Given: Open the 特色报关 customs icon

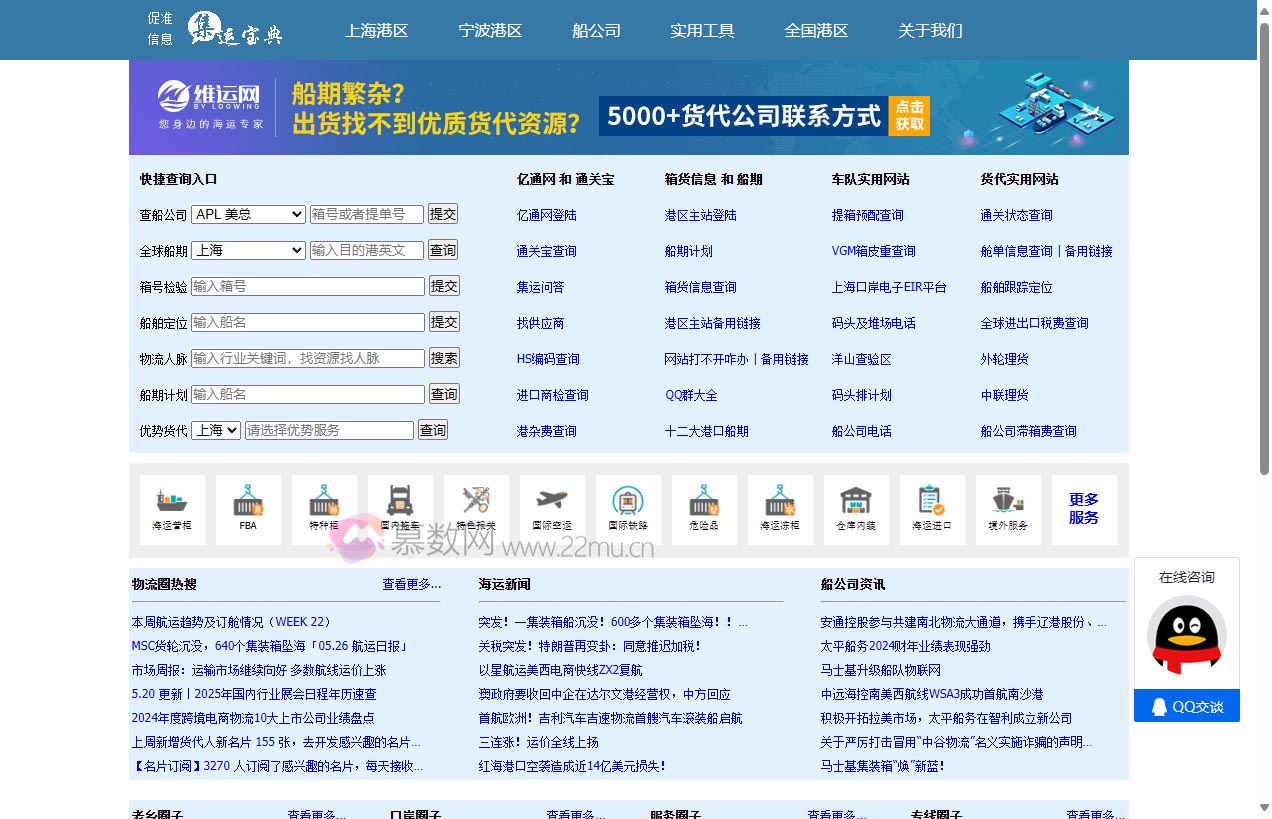Looking at the screenshot, I should [x=475, y=509].
